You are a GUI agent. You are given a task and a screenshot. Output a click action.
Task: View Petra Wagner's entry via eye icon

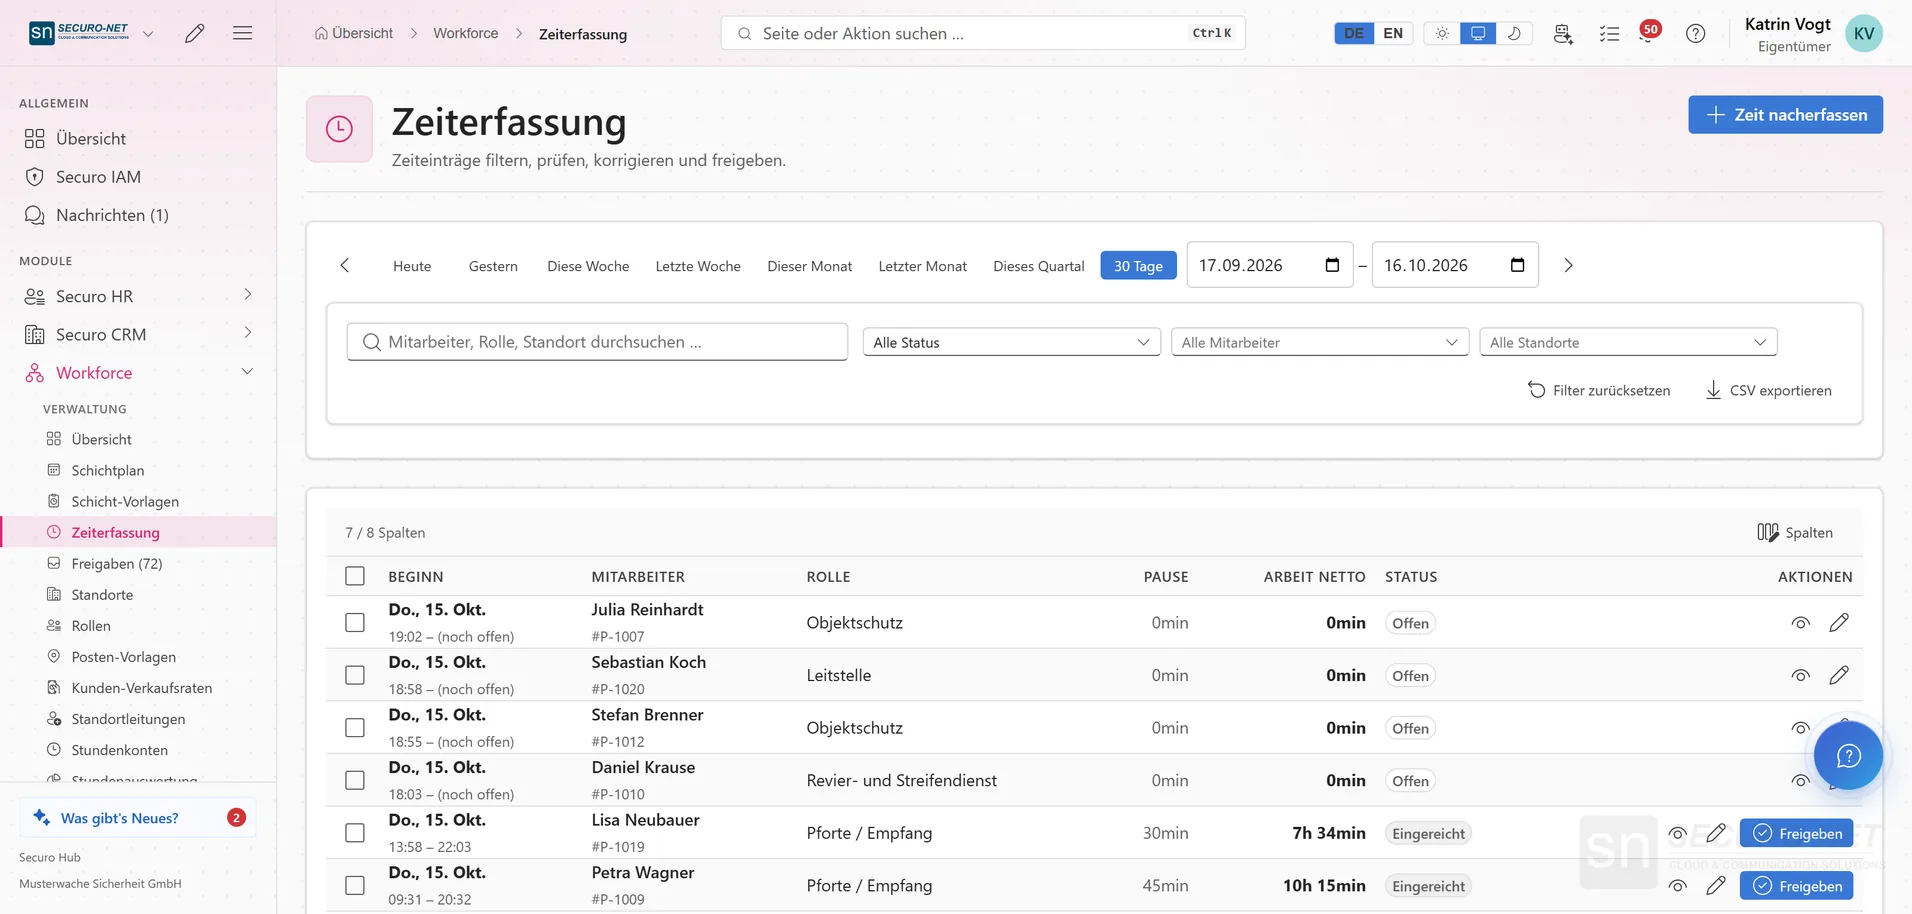click(1678, 886)
